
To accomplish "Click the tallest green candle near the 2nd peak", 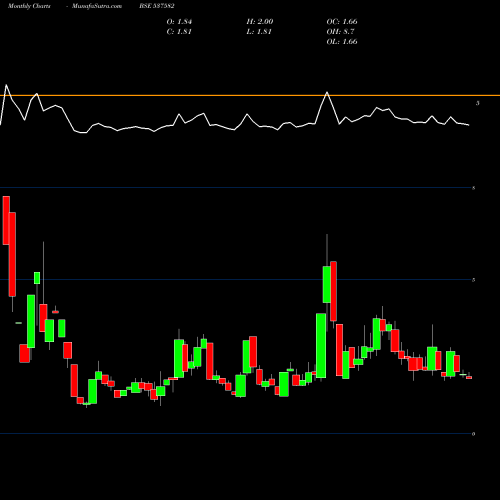I will (x=321, y=345).
